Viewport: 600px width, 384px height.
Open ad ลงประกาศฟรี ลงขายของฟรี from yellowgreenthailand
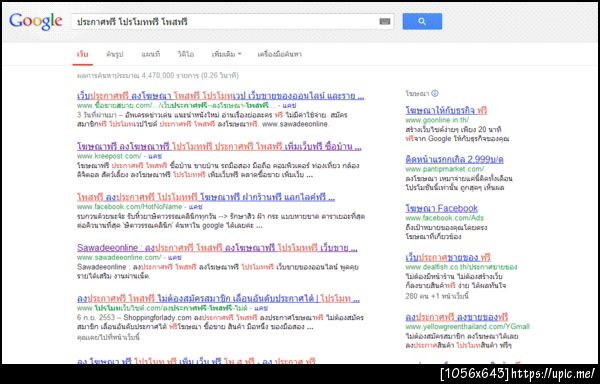coord(457,317)
